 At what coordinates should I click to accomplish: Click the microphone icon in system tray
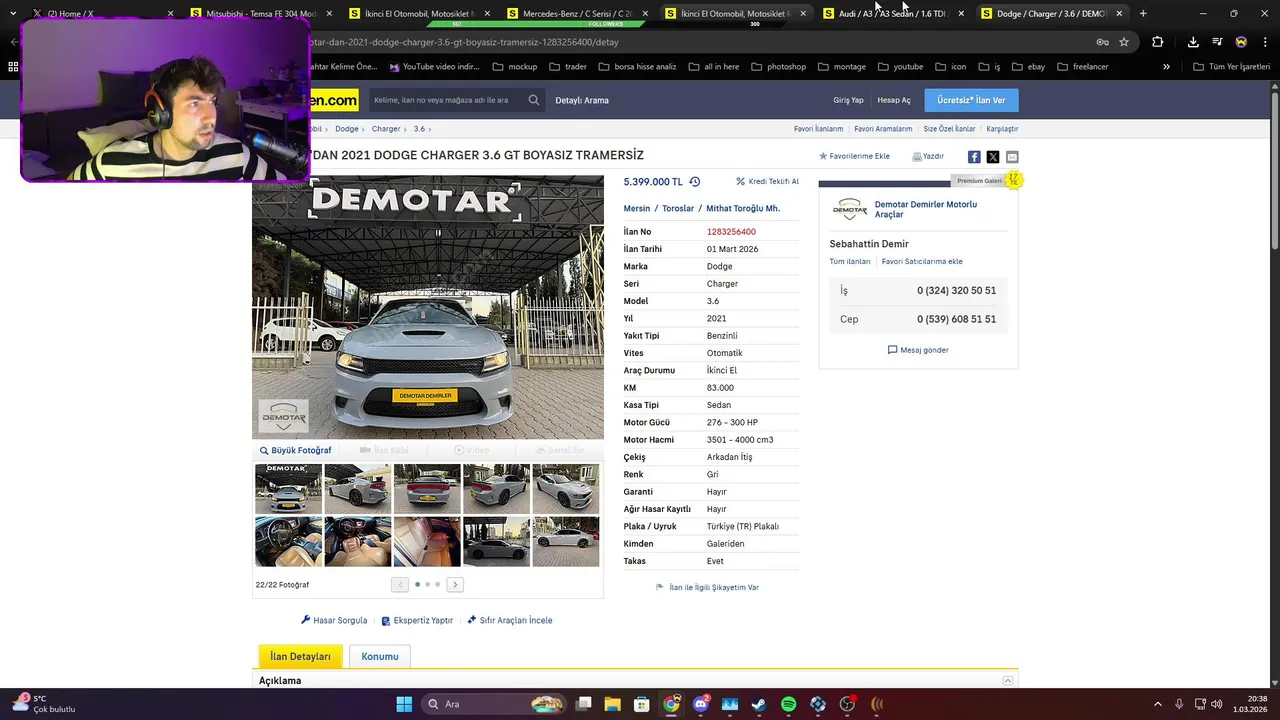pos(1179,704)
